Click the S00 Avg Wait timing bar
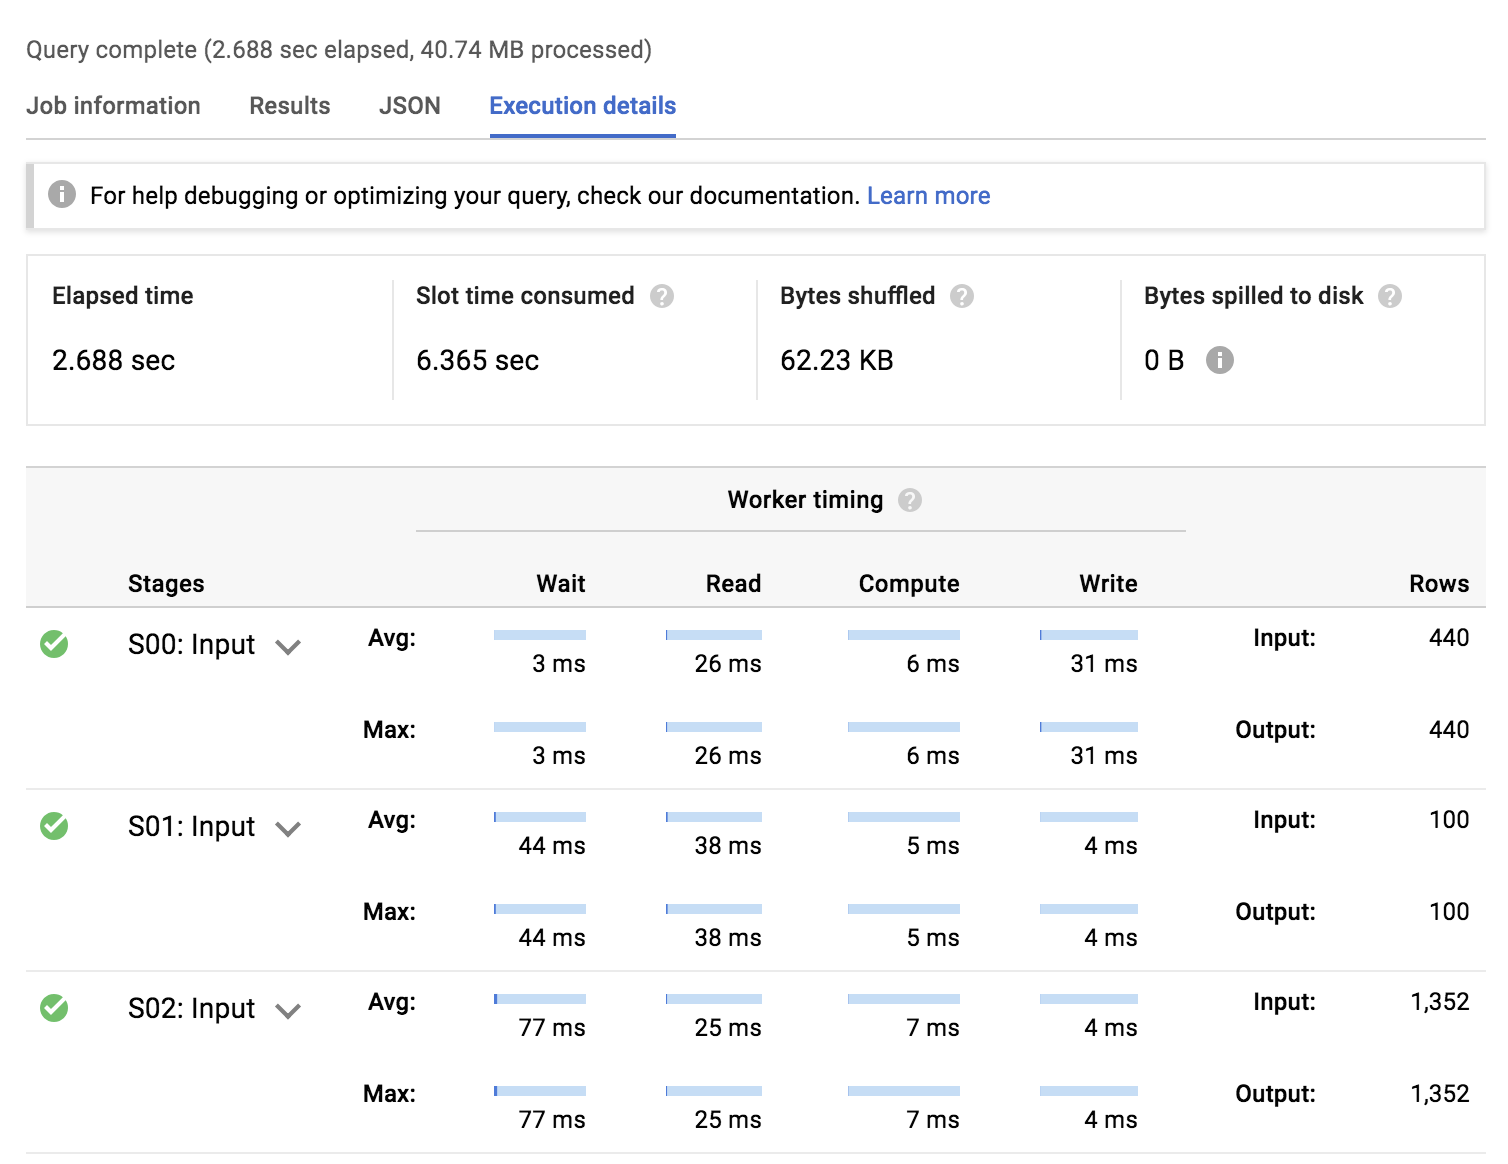Image resolution: width=1508 pixels, height=1164 pixels. click(x=540, y=635)
